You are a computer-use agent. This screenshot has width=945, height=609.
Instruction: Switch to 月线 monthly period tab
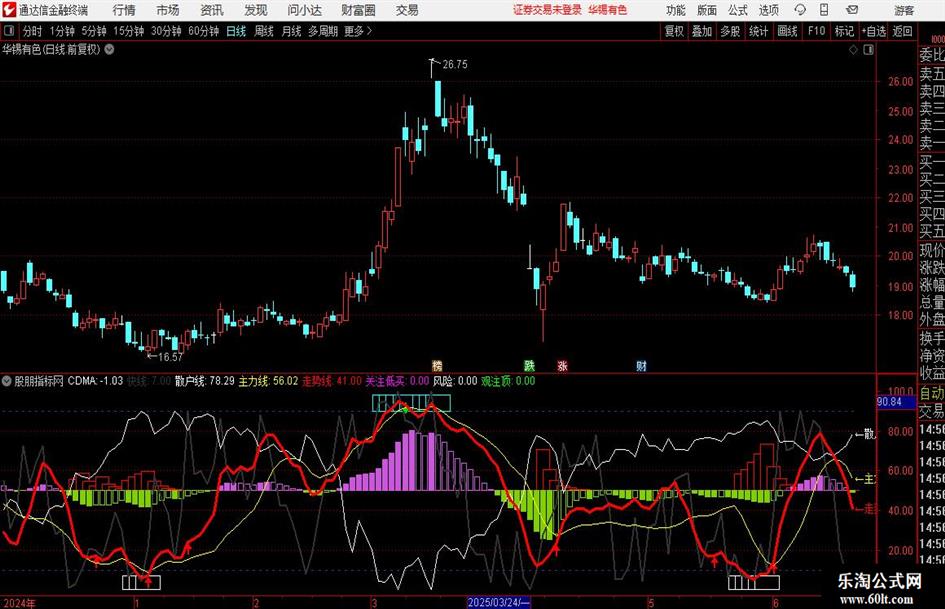tap(291, 31)
